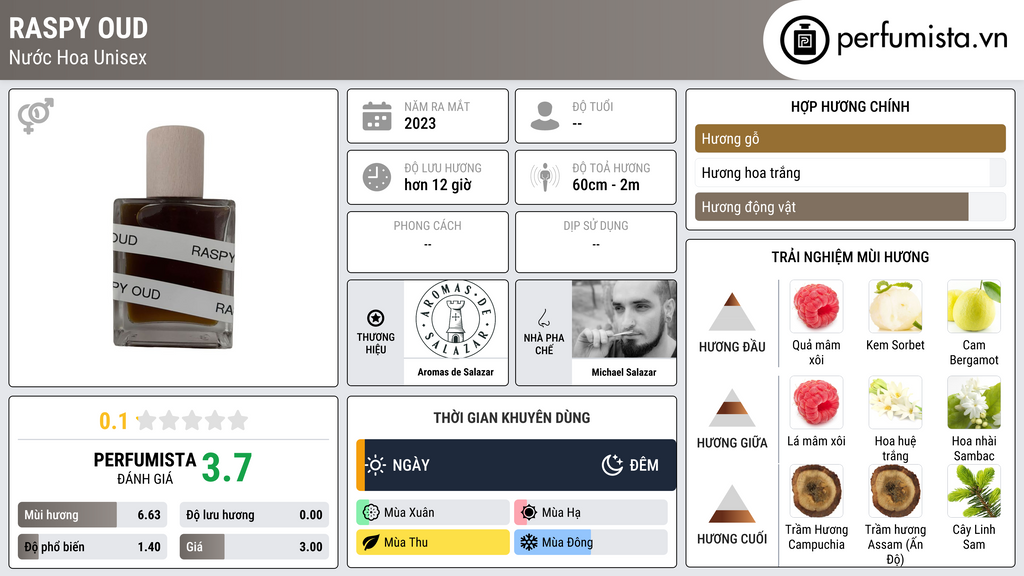Click the PHONG CÁCH style box
The width and height of the screenshot is (1024, 576).
pos(428,242)
